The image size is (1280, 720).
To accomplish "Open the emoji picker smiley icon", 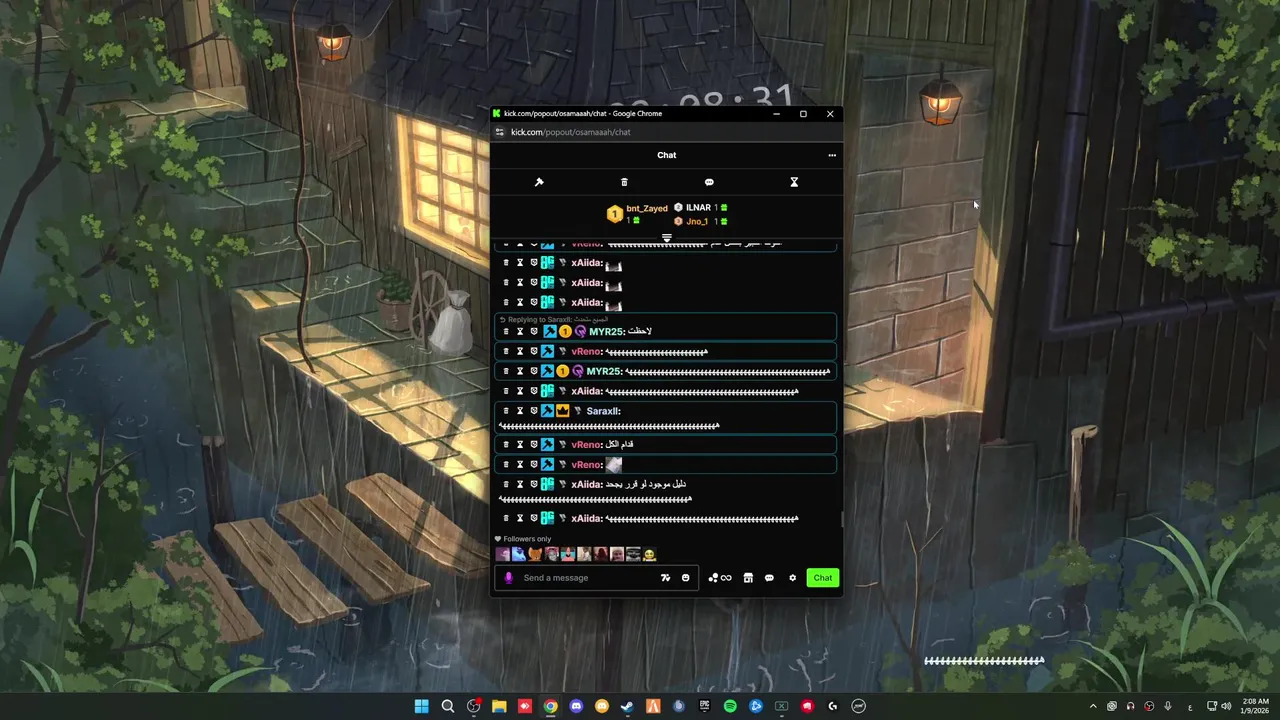I will click(x=685, y=578).
